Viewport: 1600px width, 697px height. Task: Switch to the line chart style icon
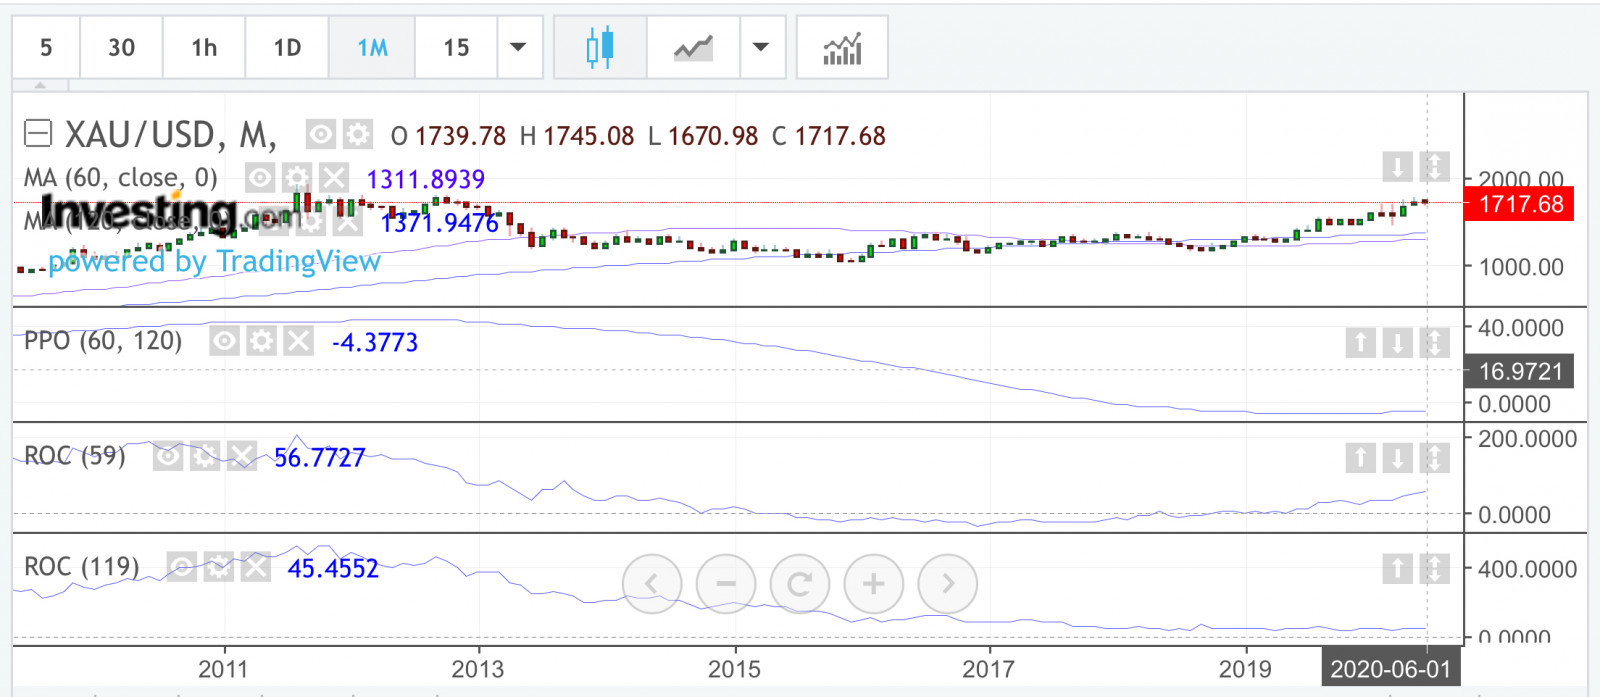click(693, 47)
